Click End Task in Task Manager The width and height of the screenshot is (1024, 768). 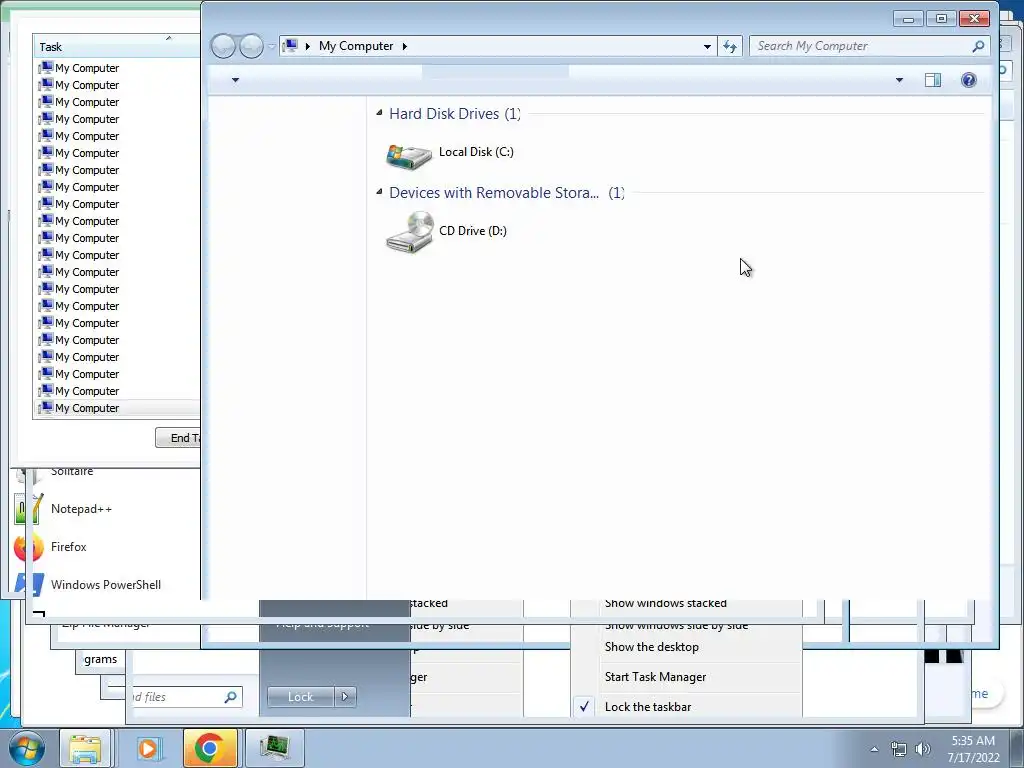coord(178,438)
